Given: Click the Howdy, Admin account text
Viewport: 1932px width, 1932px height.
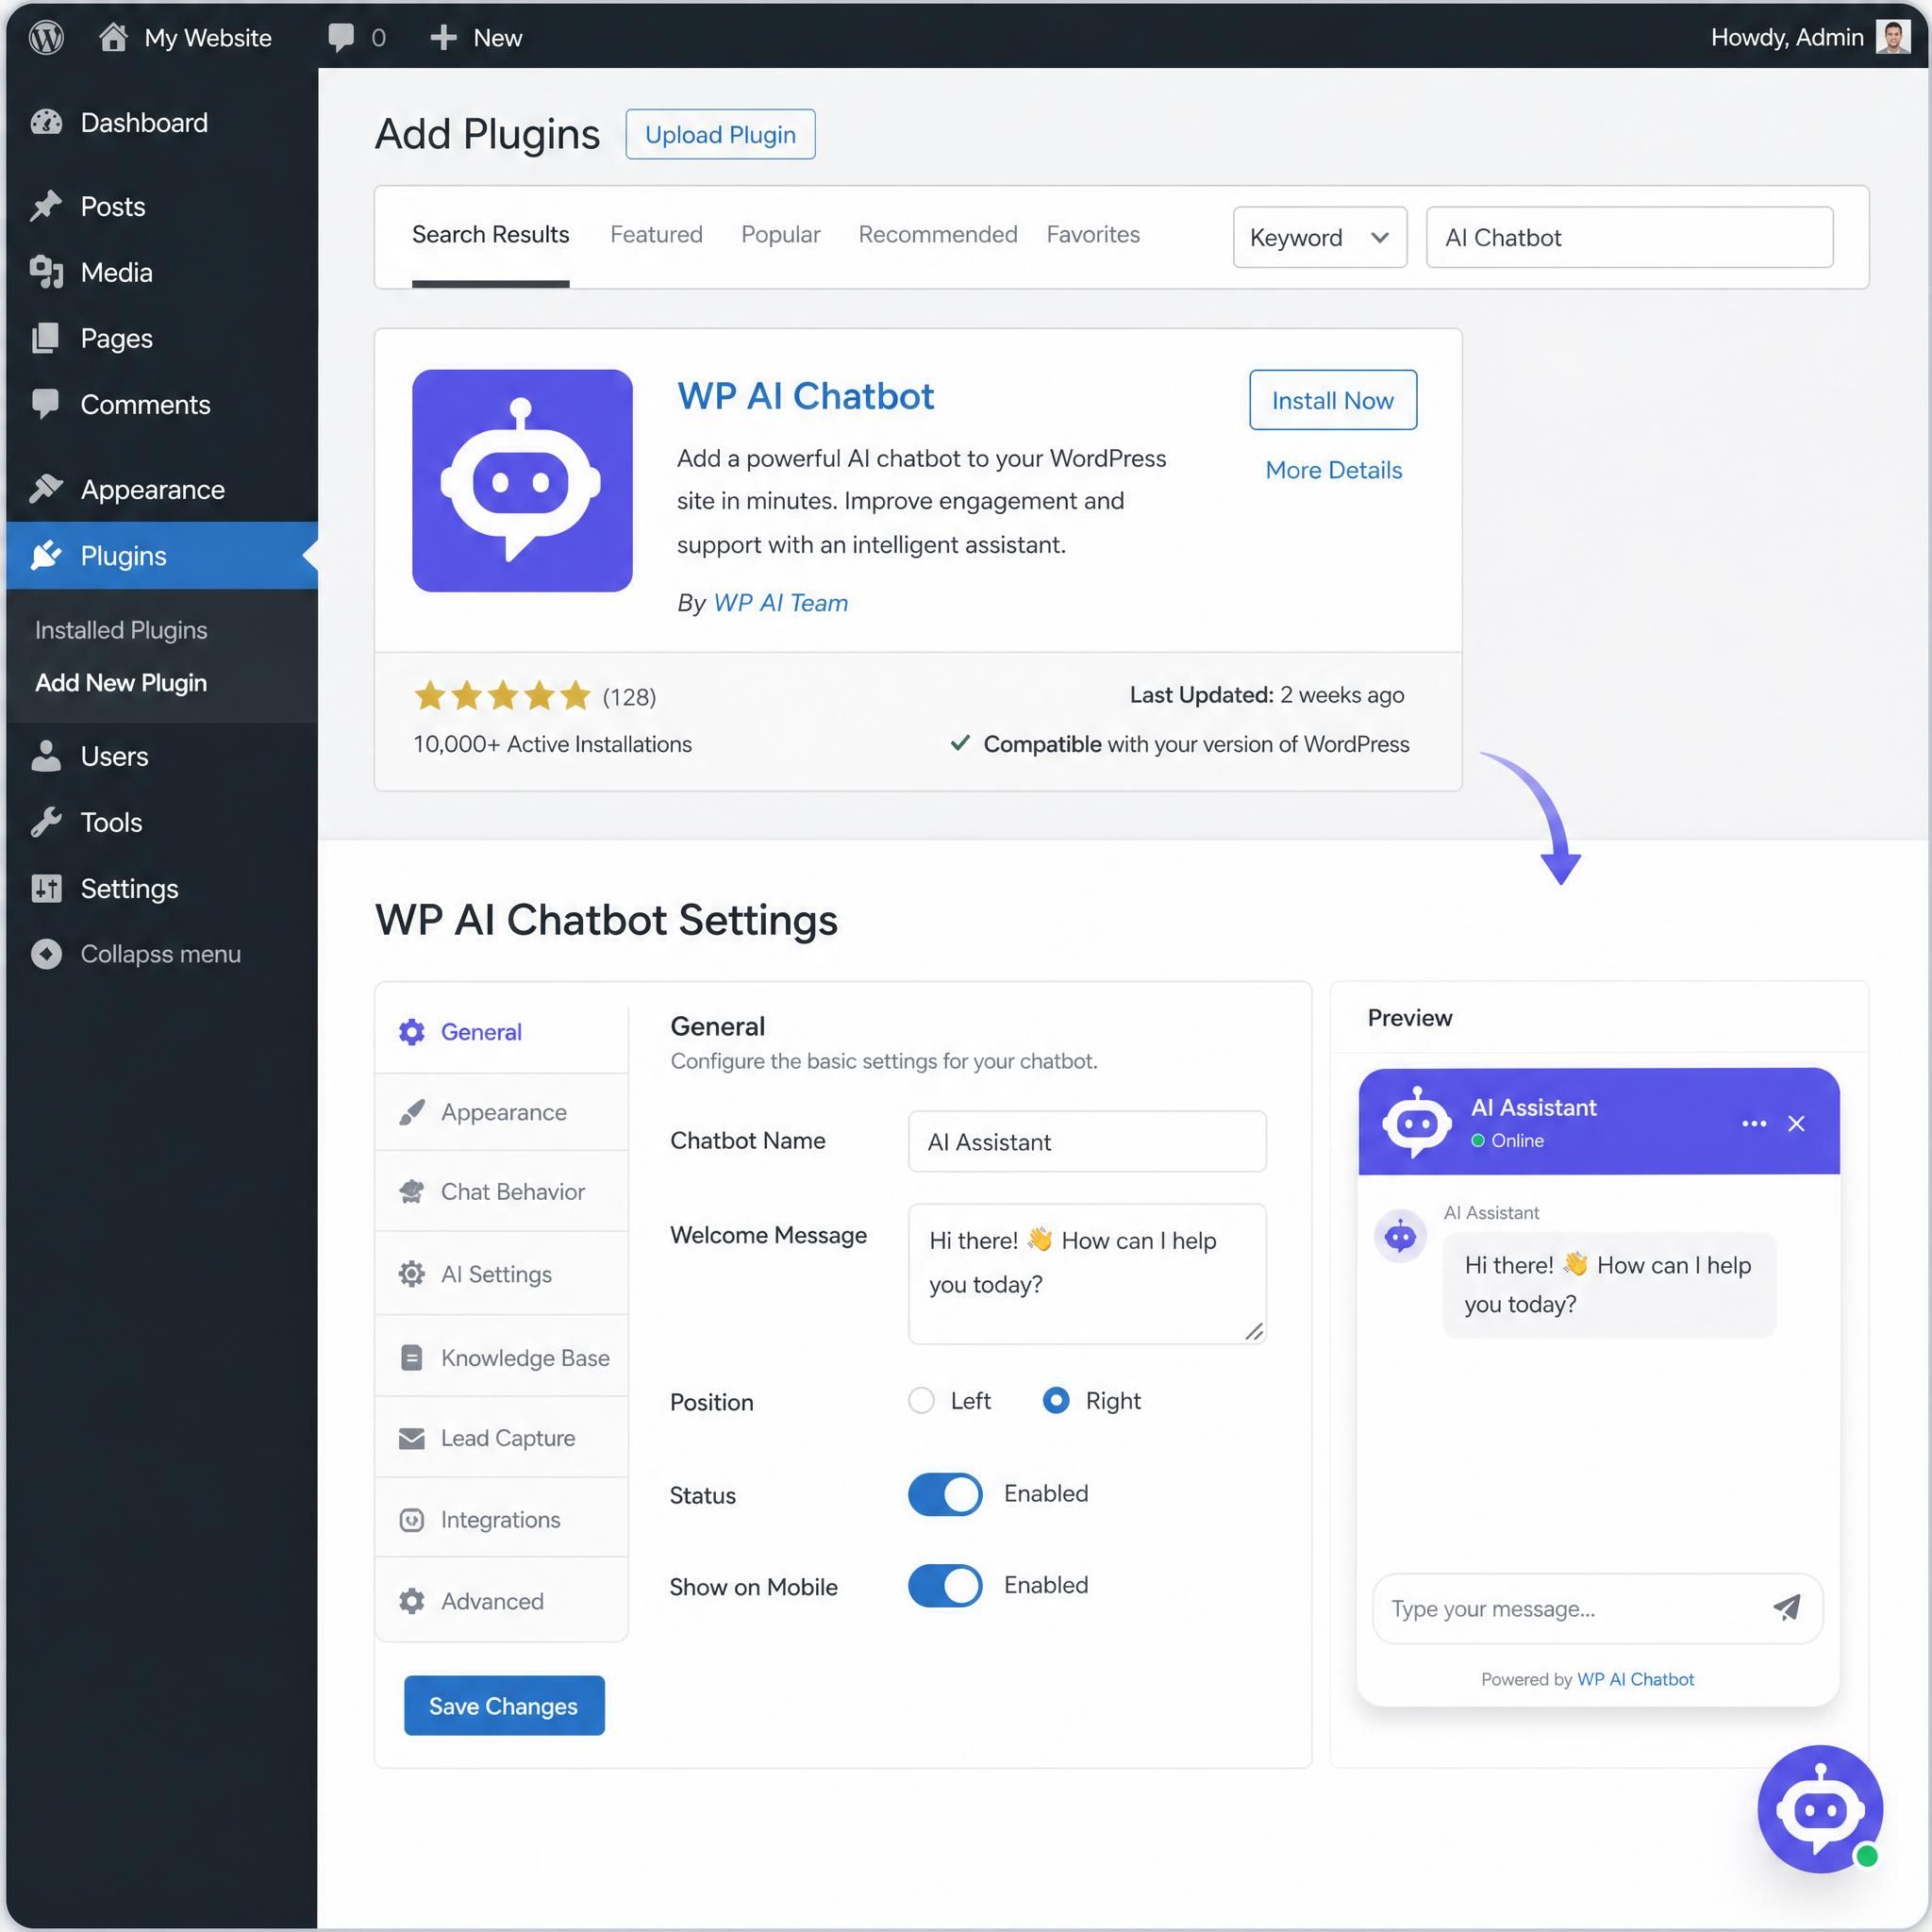Looking at the screenshot, I should coord(1787,38).
